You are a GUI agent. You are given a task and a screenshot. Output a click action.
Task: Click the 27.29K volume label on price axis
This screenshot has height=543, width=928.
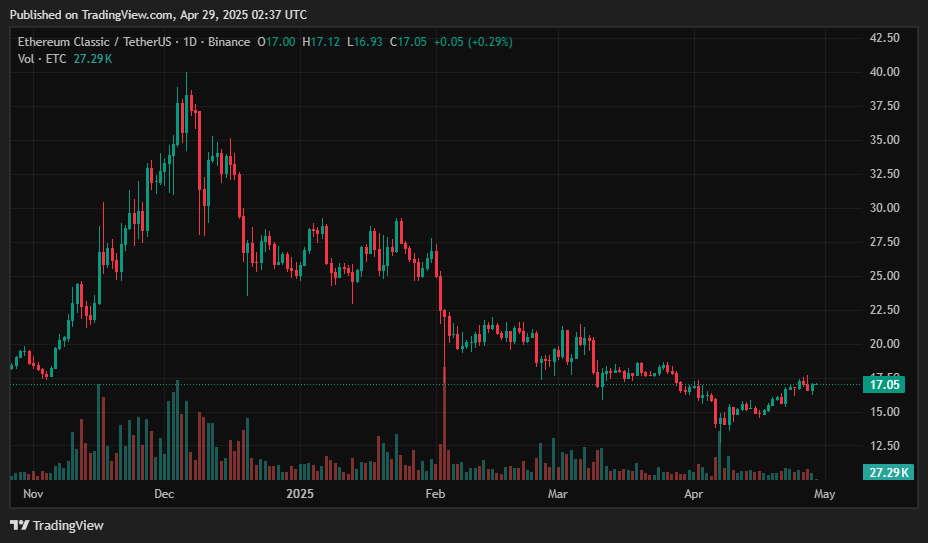click(x=886, y=472)
